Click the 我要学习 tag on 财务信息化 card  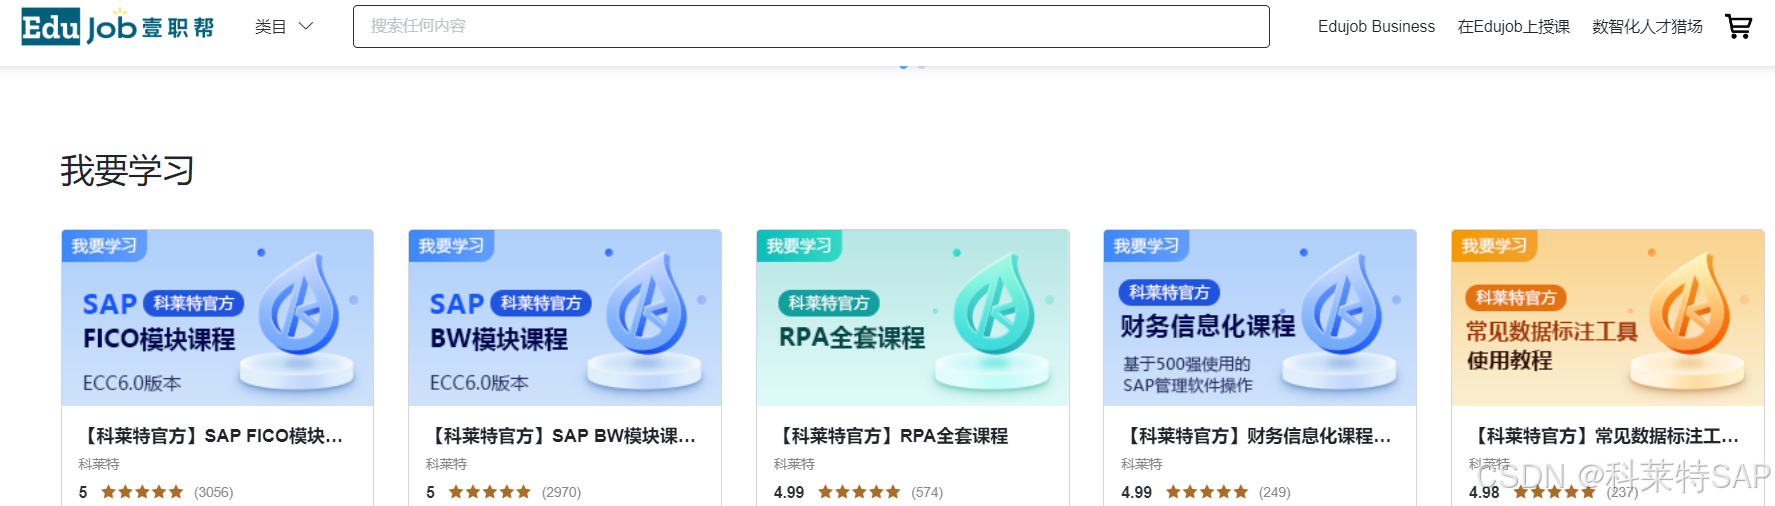point(1146,246)
